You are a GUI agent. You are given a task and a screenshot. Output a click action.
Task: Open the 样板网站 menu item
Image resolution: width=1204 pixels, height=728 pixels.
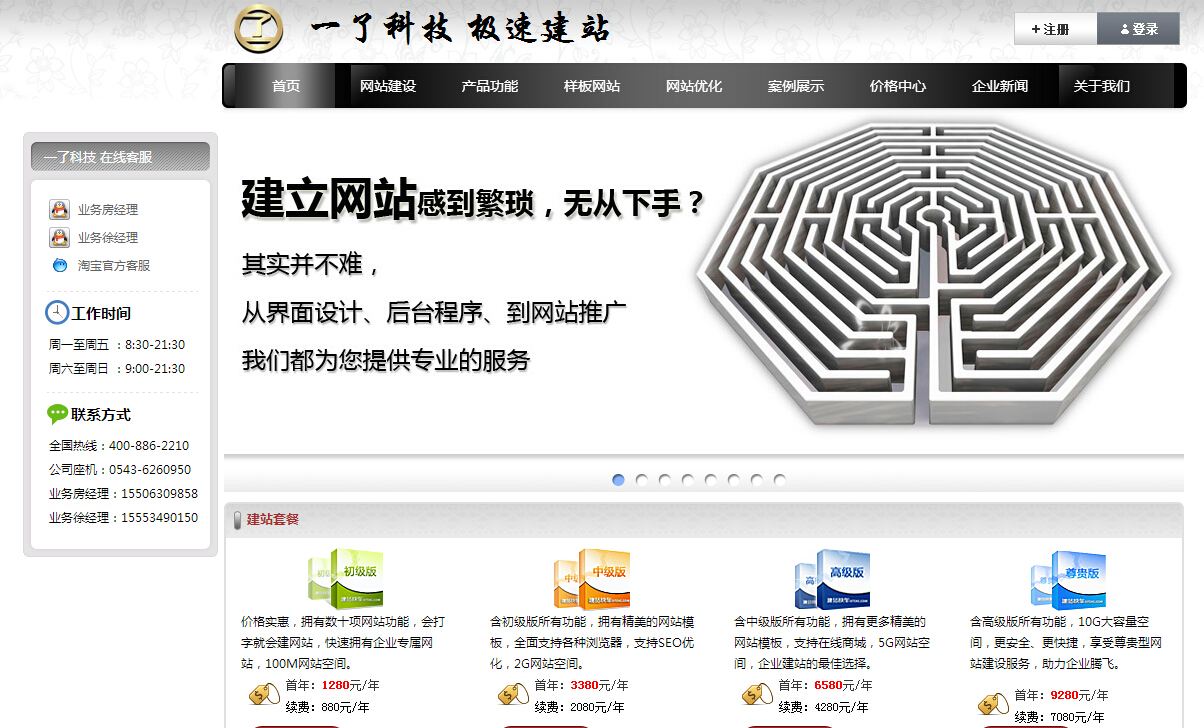click(592, 86)
